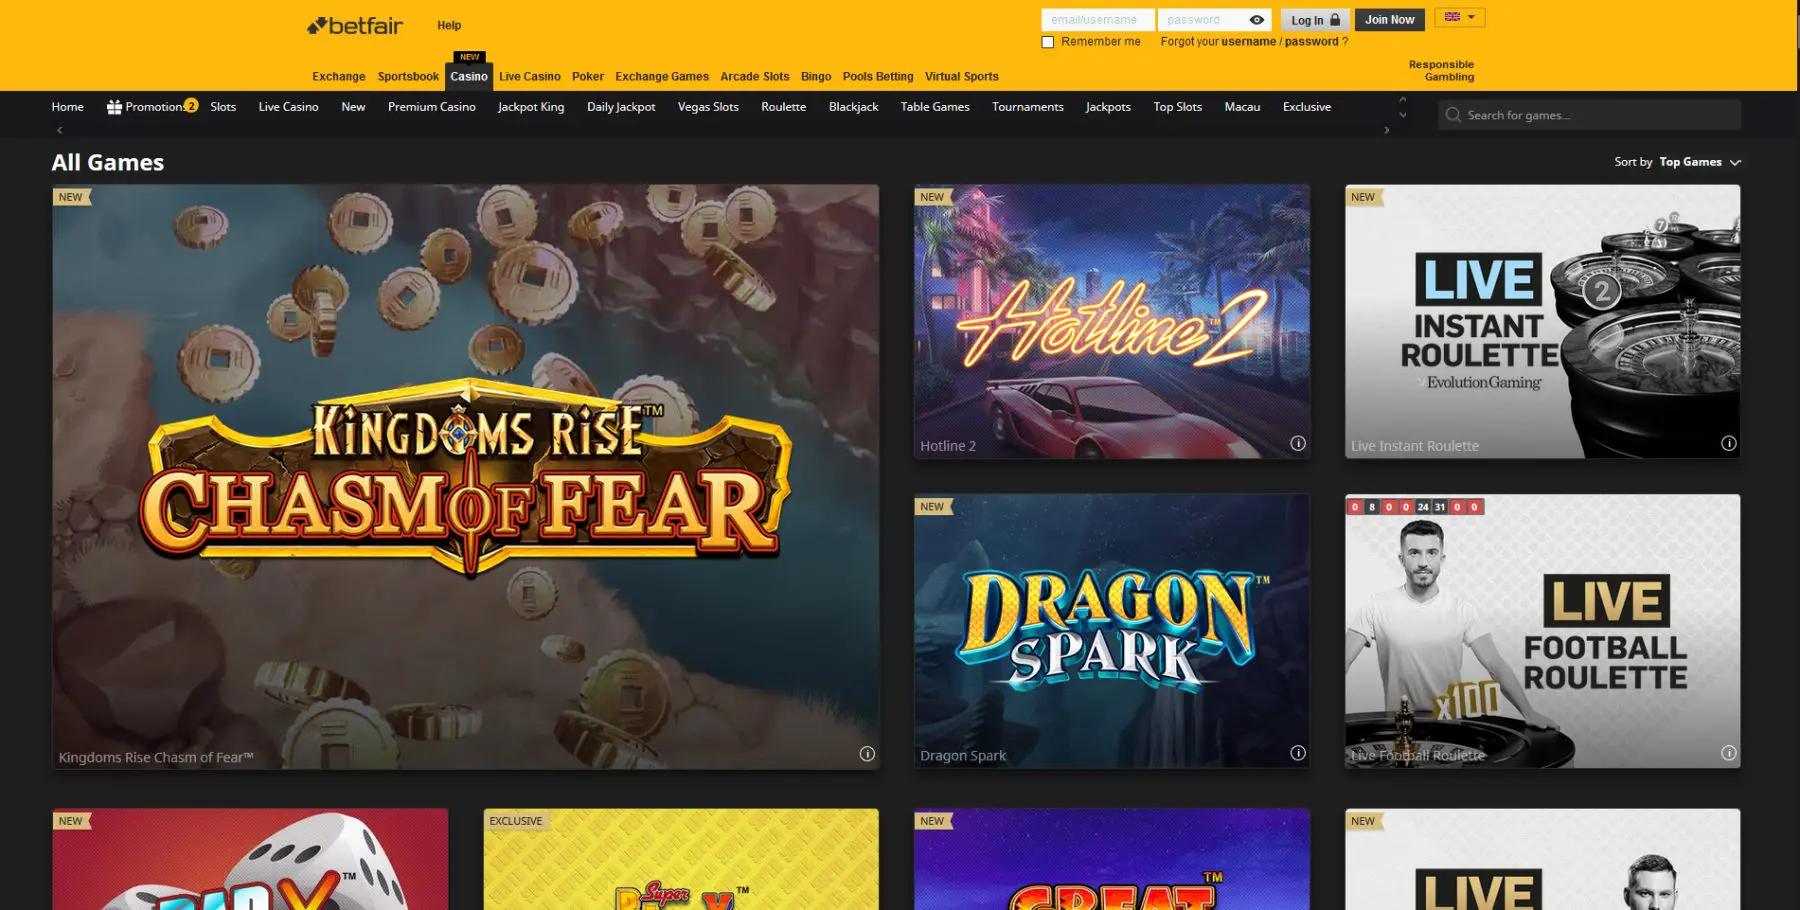Open the language flag dropdown
Screen dimensions: 1800x910
pyautogui.click(x=1460, y=17)
